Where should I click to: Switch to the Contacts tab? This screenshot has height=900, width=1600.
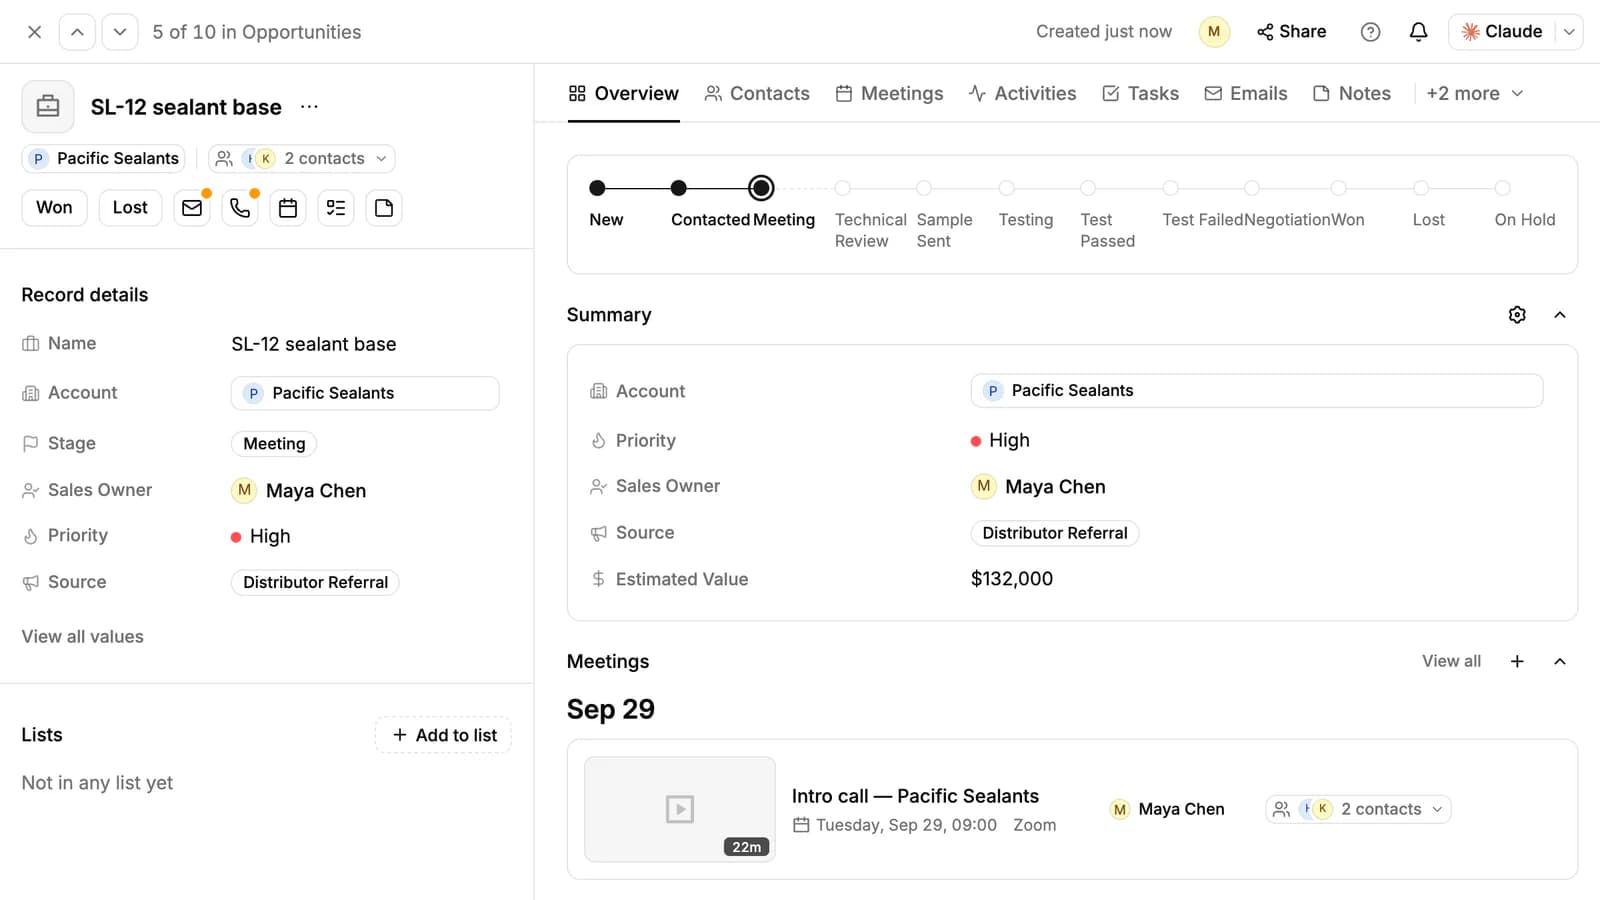(x=757, y=93)
